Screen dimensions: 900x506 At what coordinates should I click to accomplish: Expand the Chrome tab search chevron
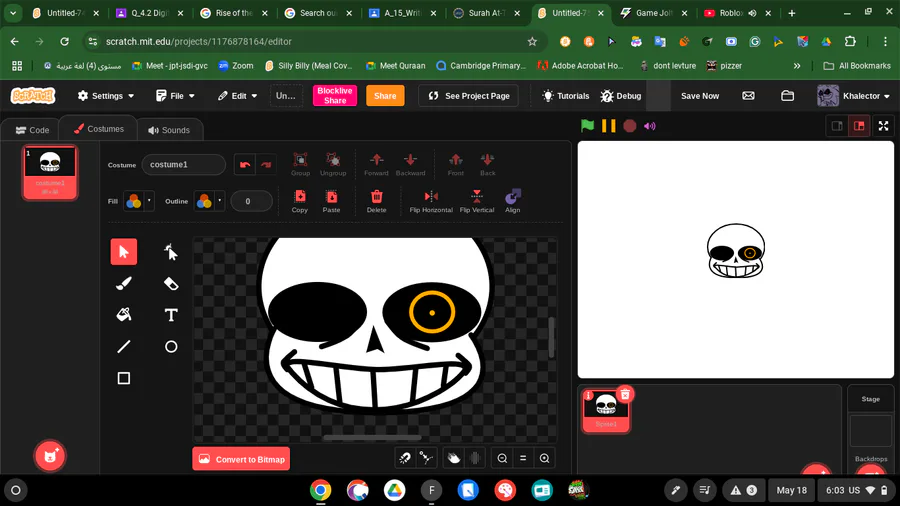click(13, 13)
